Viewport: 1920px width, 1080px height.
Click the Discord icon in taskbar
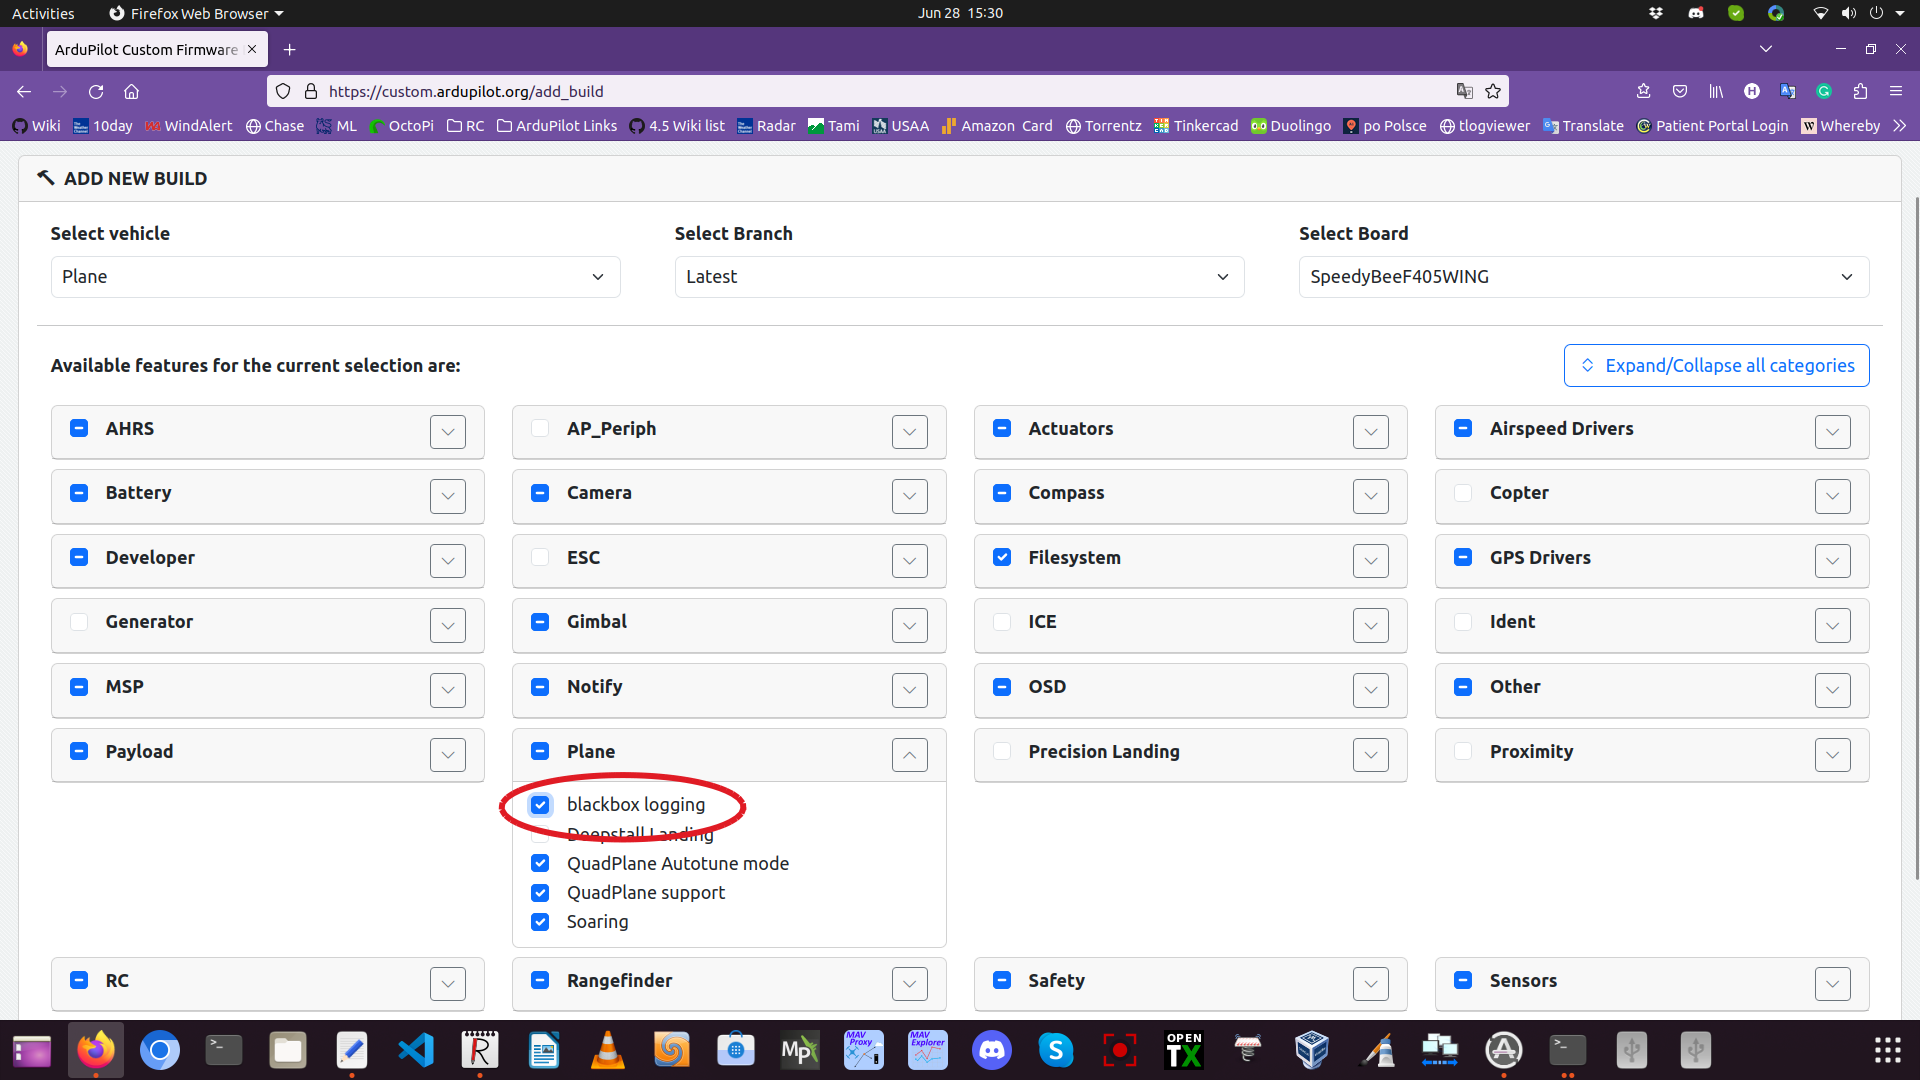pos(992,1050)
